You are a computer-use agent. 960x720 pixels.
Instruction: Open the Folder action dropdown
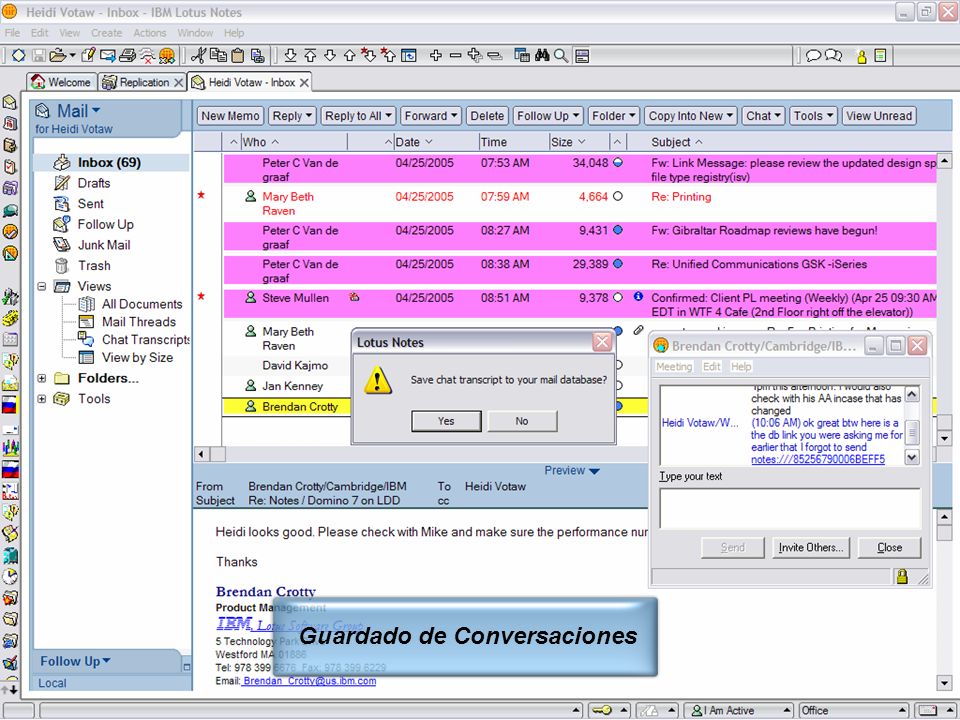point(613,116)
